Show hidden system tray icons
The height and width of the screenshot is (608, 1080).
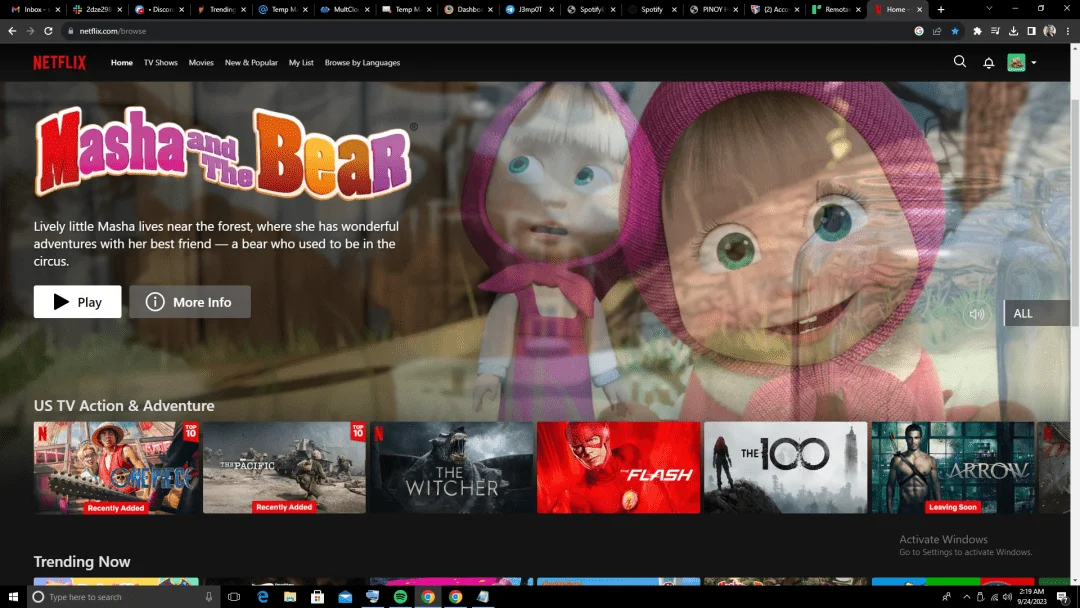(x=966, y=597)
